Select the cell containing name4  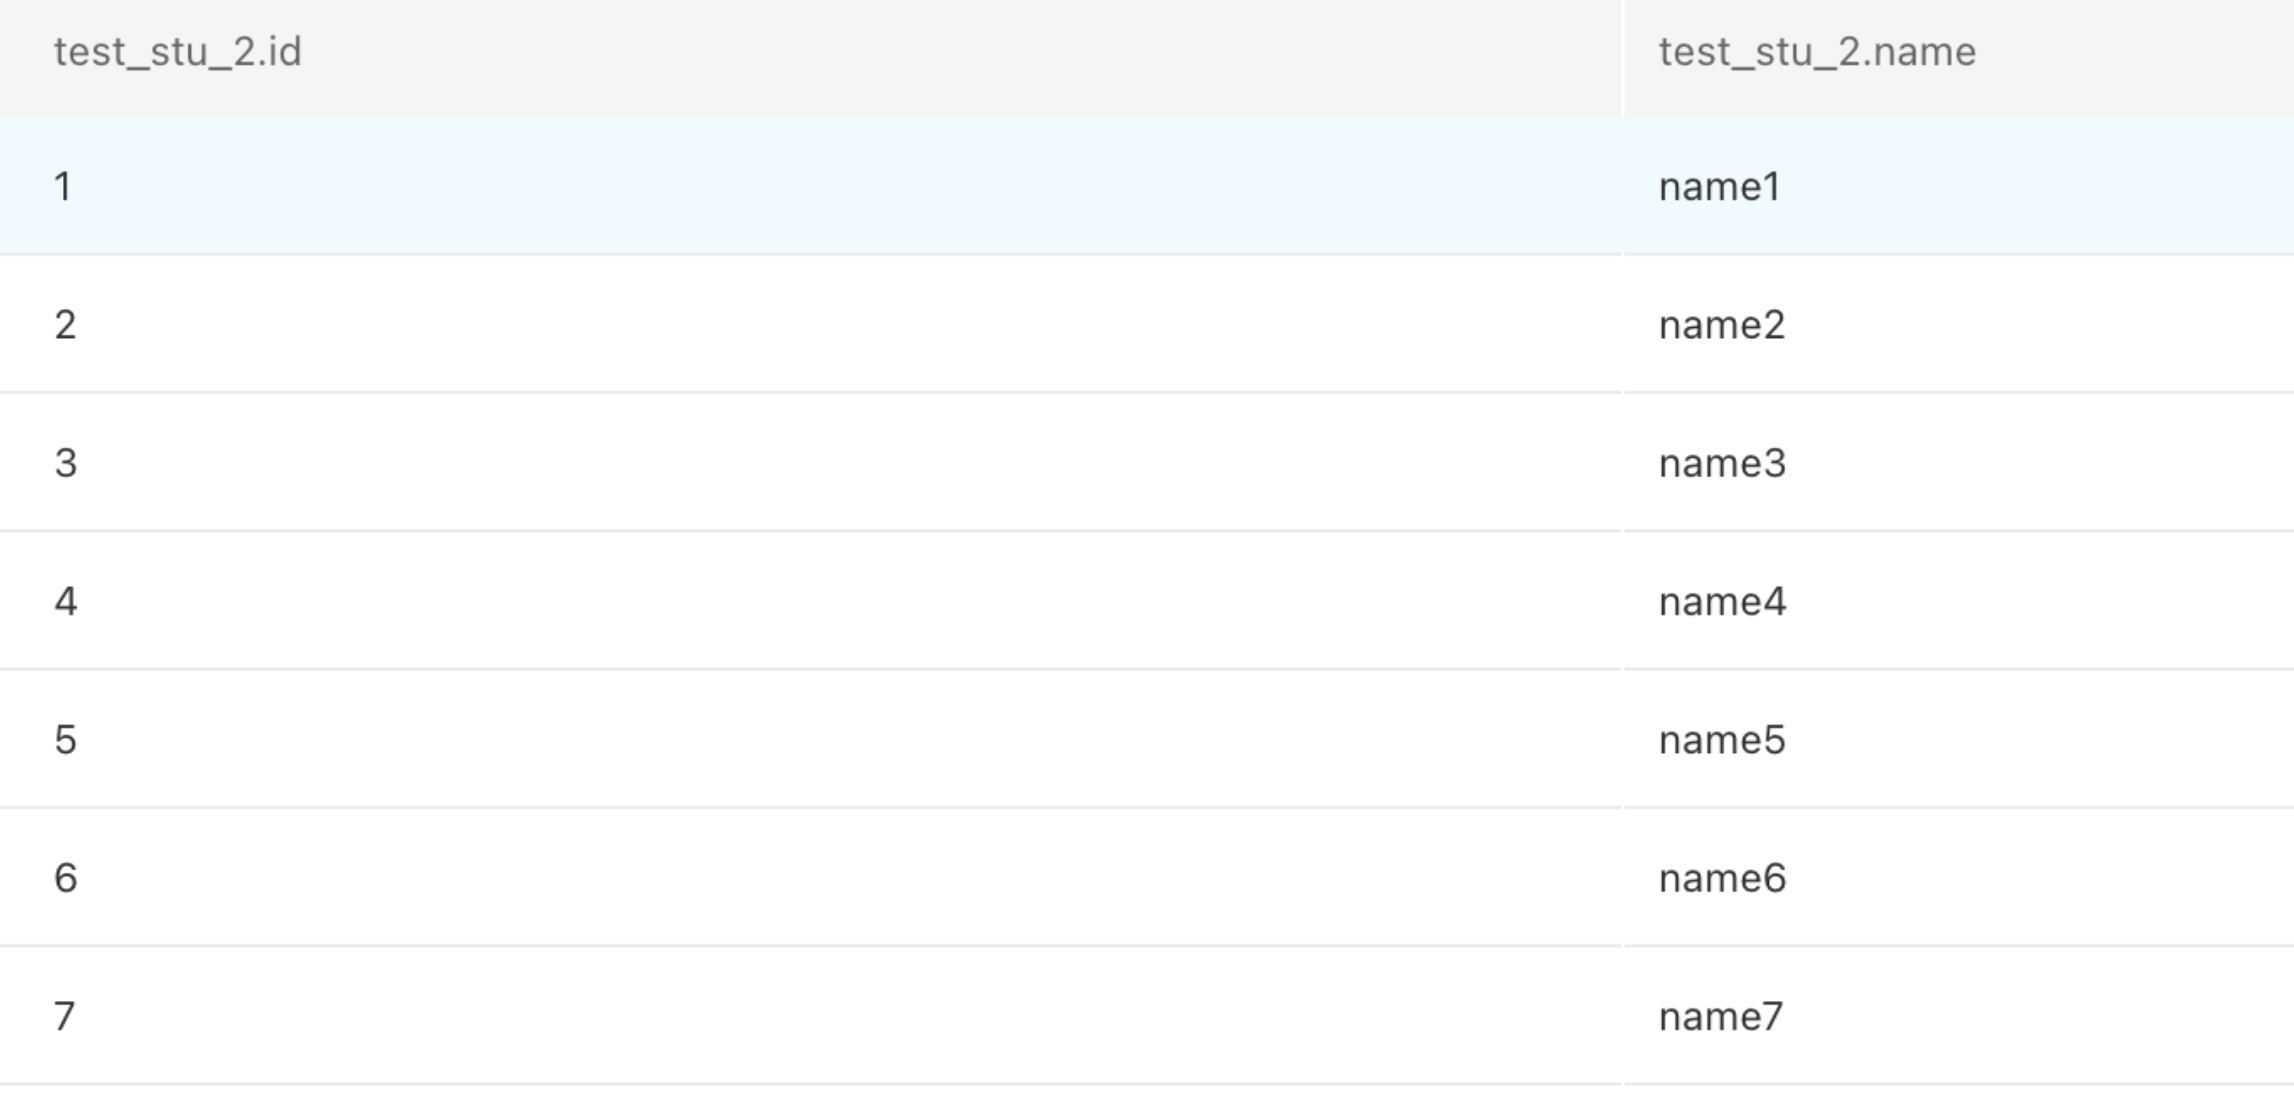tap(1959, 601)
